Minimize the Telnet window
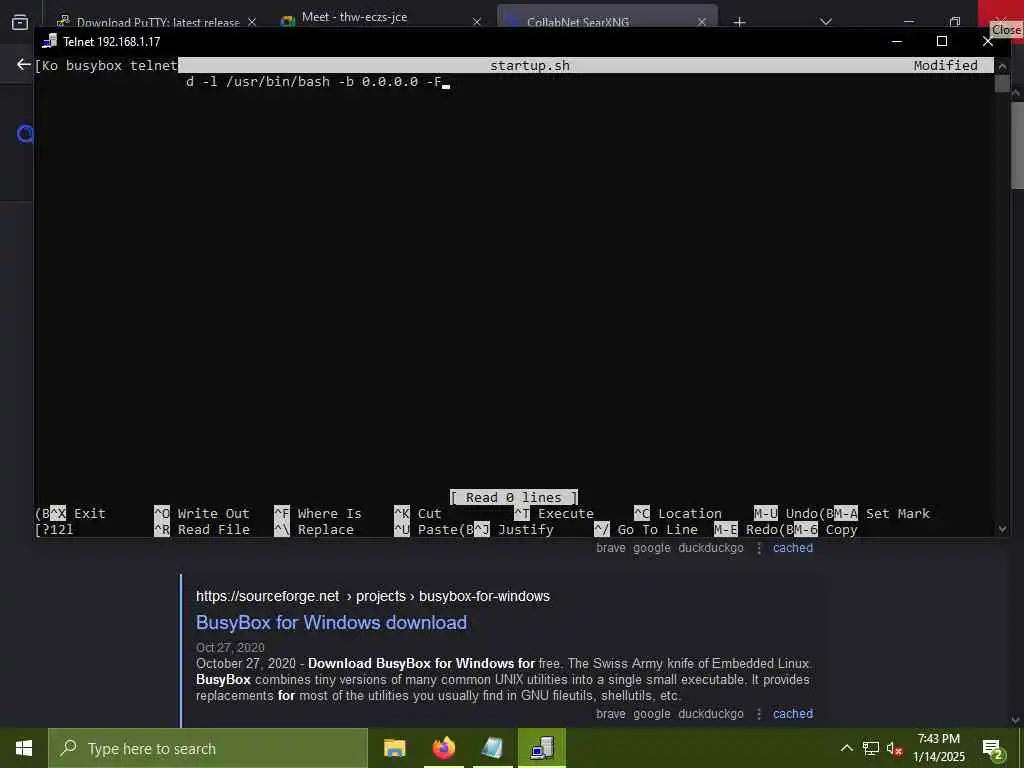Viewport: 1024px width, 768px height. [x=897, y=41]
